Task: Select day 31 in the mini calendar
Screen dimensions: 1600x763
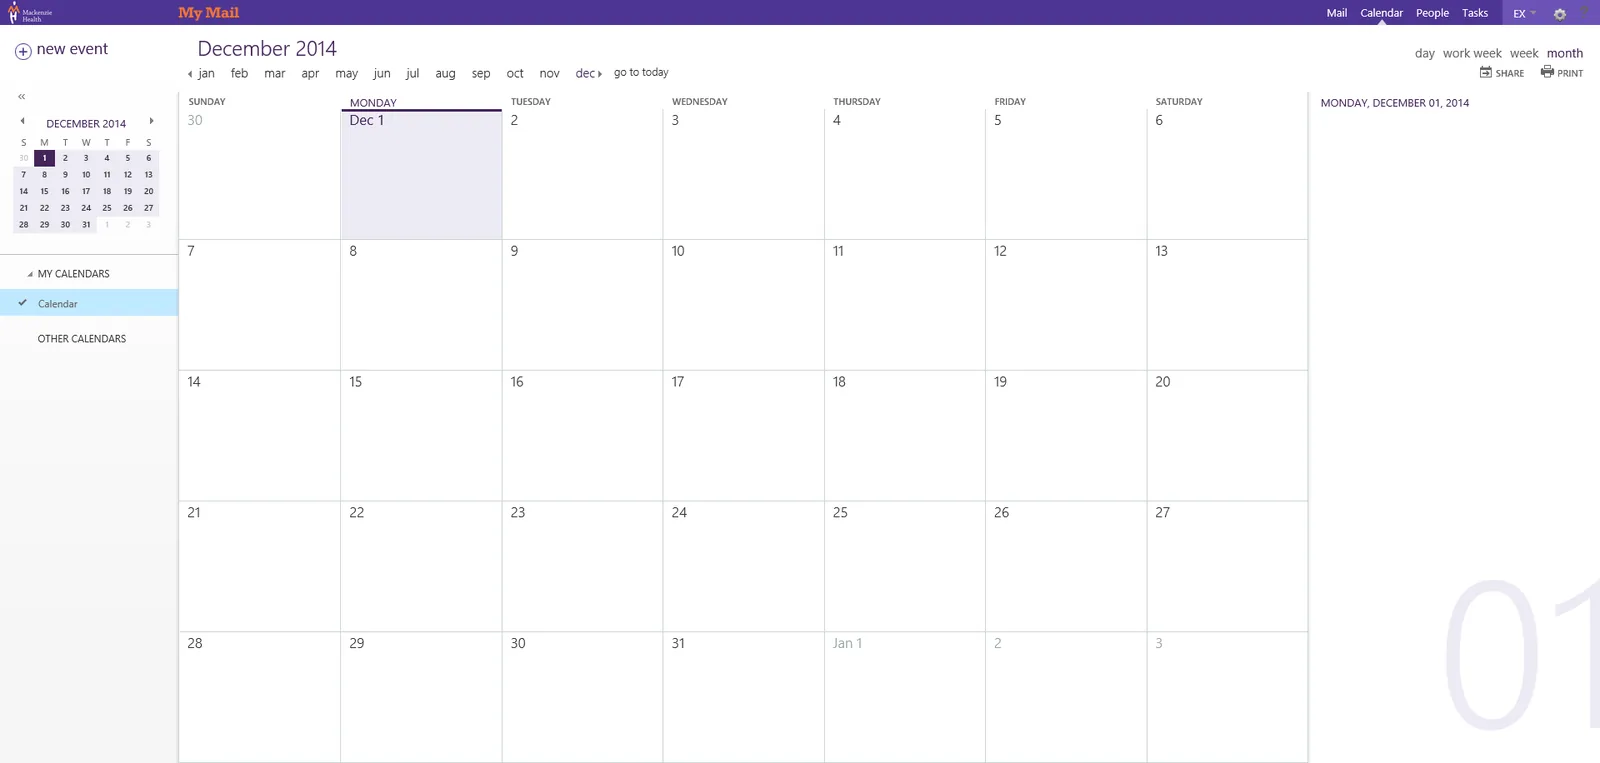Action: [x=86, y=225]
